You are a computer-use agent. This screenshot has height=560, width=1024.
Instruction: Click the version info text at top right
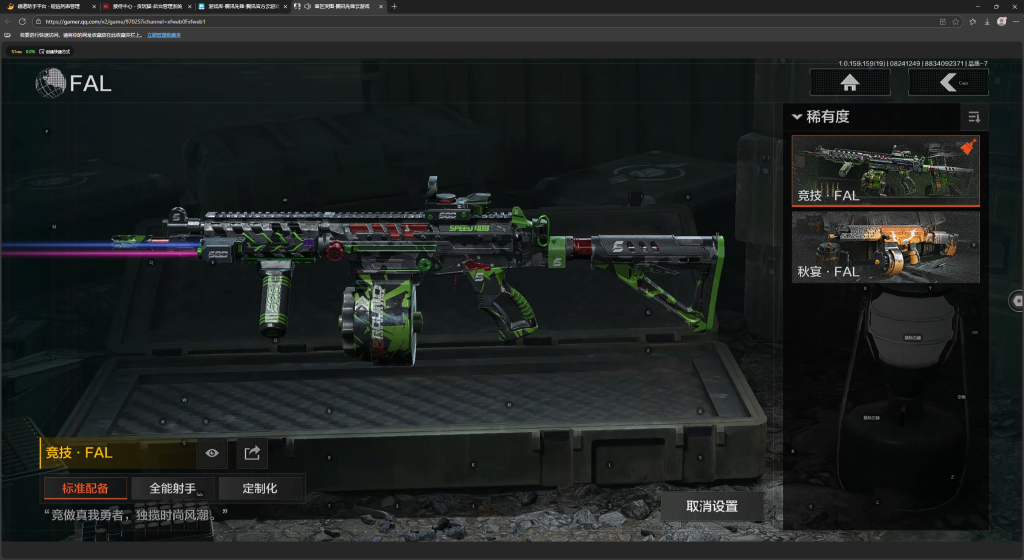click(912, 63)
